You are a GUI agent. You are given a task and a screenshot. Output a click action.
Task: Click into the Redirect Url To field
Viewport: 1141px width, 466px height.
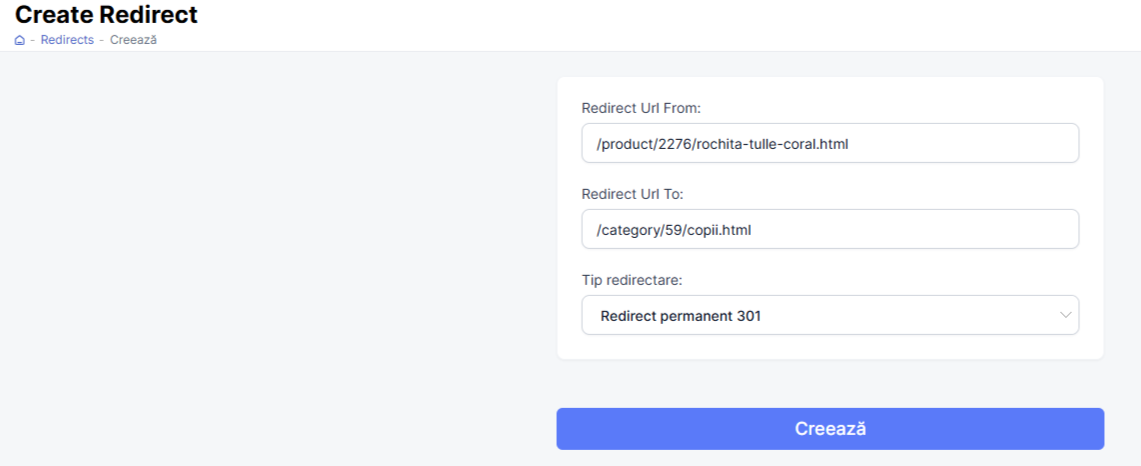[829, 229]
